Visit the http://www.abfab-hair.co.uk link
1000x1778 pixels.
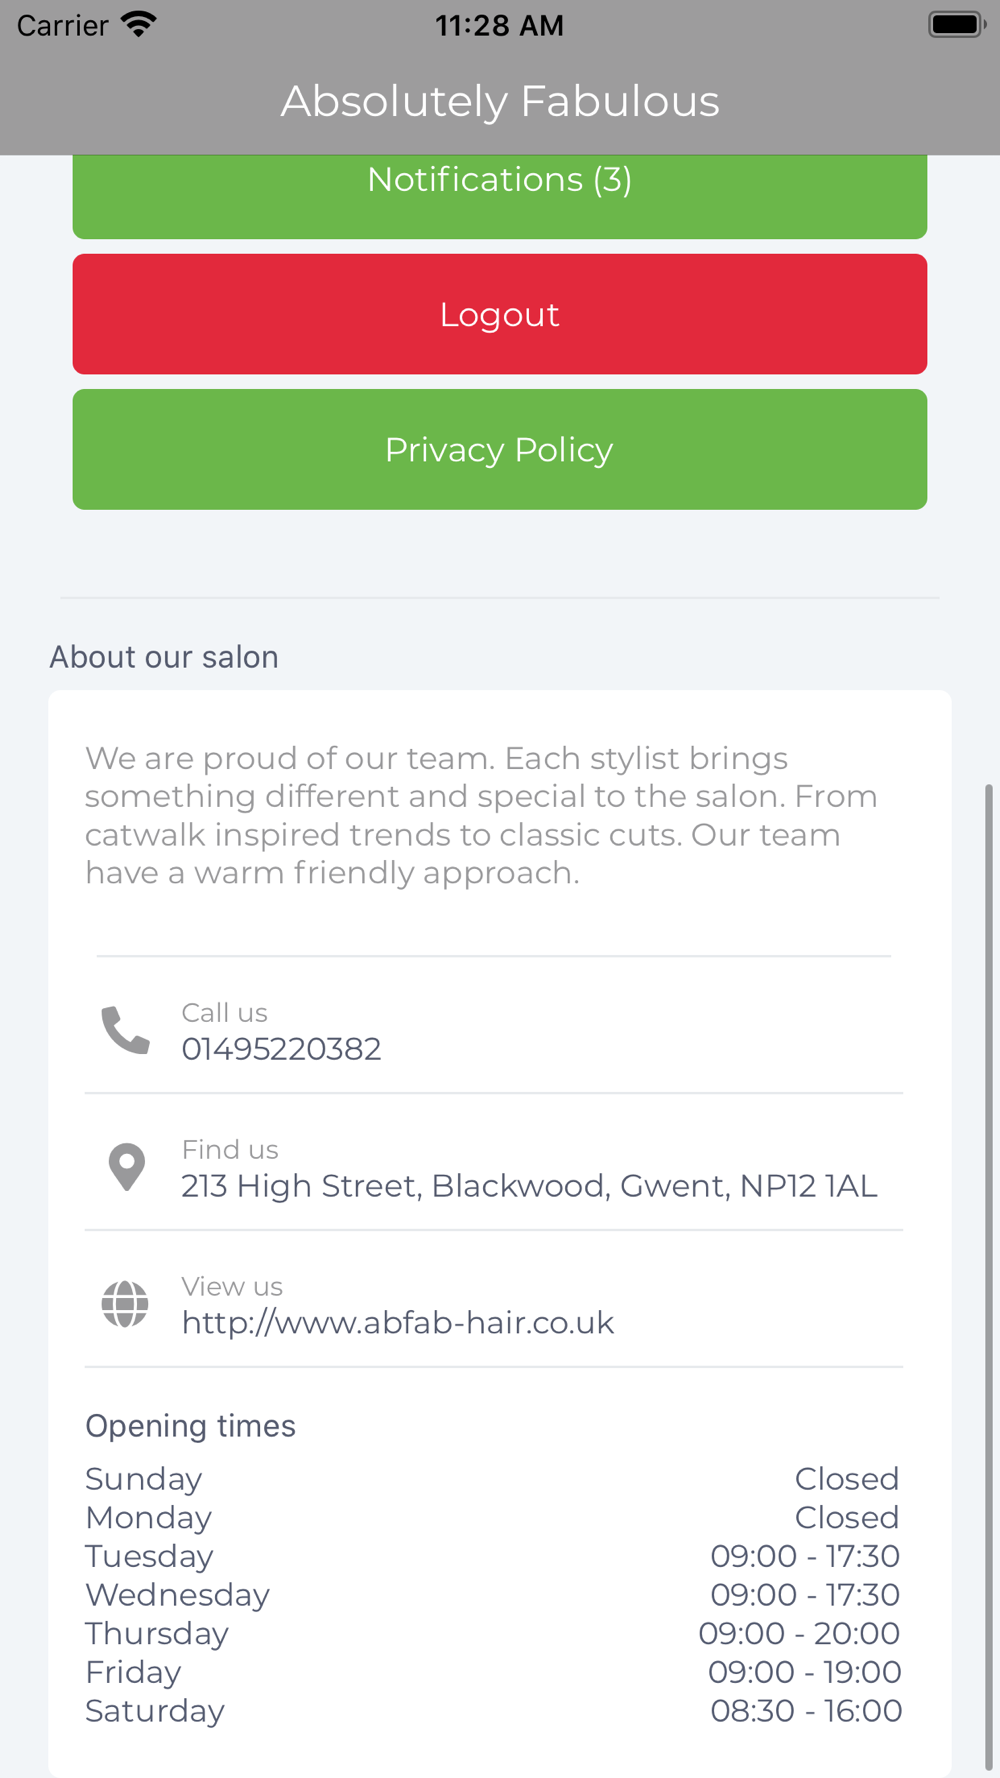coord(398,1323)
